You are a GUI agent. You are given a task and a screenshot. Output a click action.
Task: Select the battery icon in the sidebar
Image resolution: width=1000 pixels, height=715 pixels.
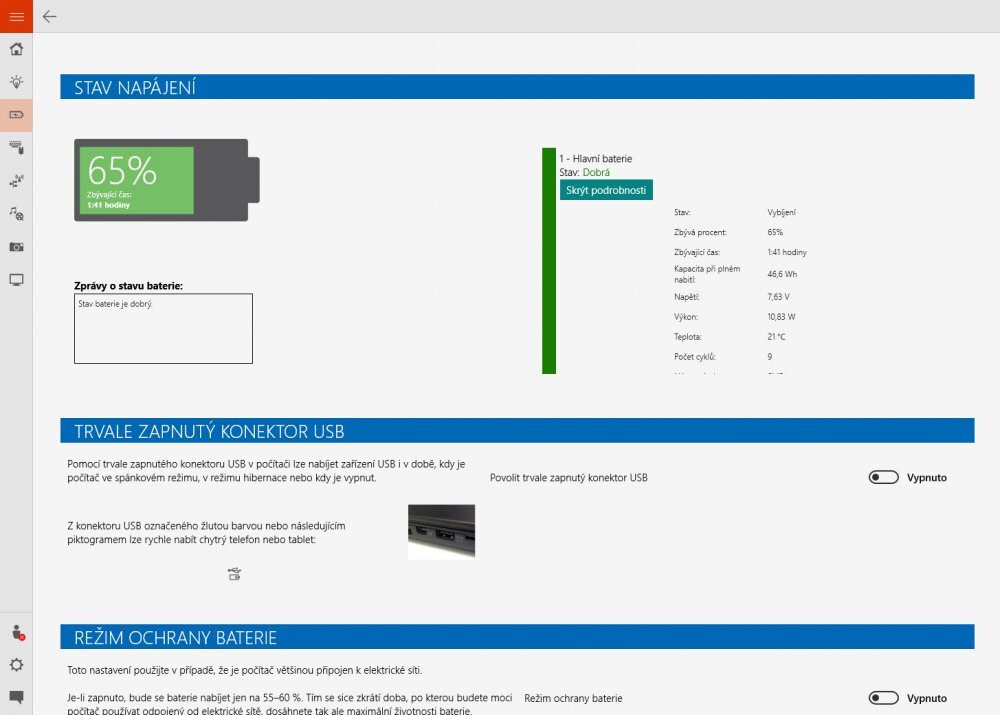tap(16, 115)
